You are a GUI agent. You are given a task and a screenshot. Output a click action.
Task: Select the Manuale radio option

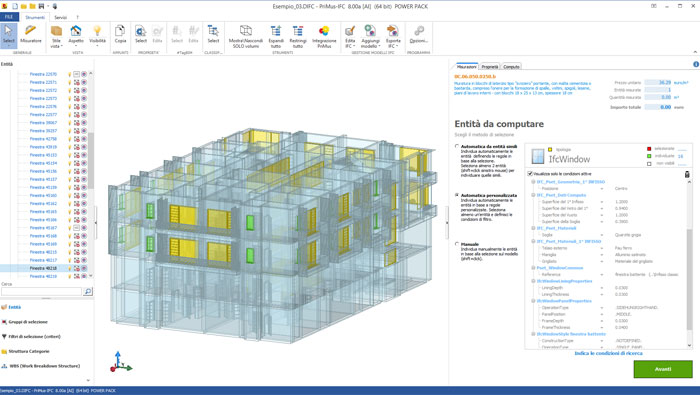click(x=457, y=244)
